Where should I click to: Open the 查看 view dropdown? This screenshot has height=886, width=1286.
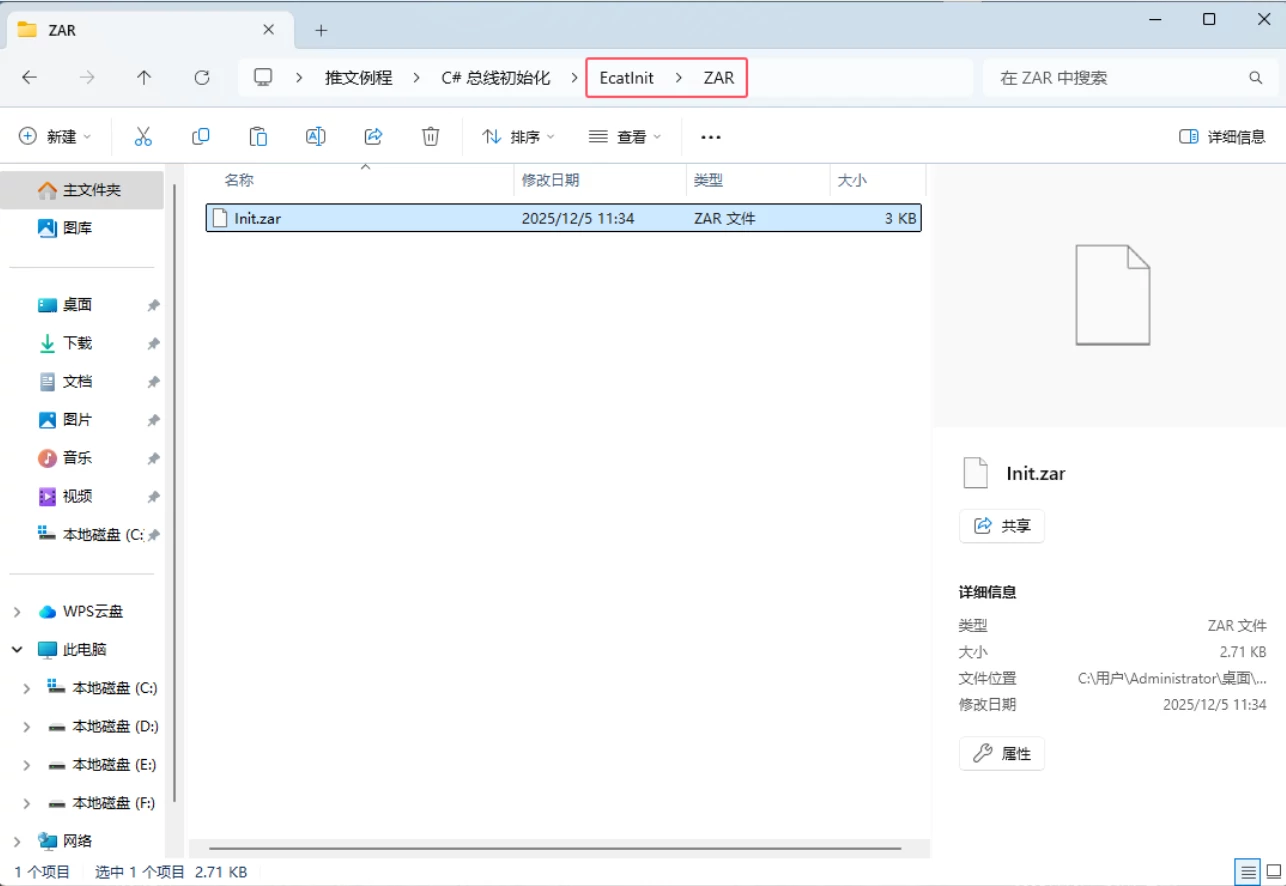(x=625, y=136)
